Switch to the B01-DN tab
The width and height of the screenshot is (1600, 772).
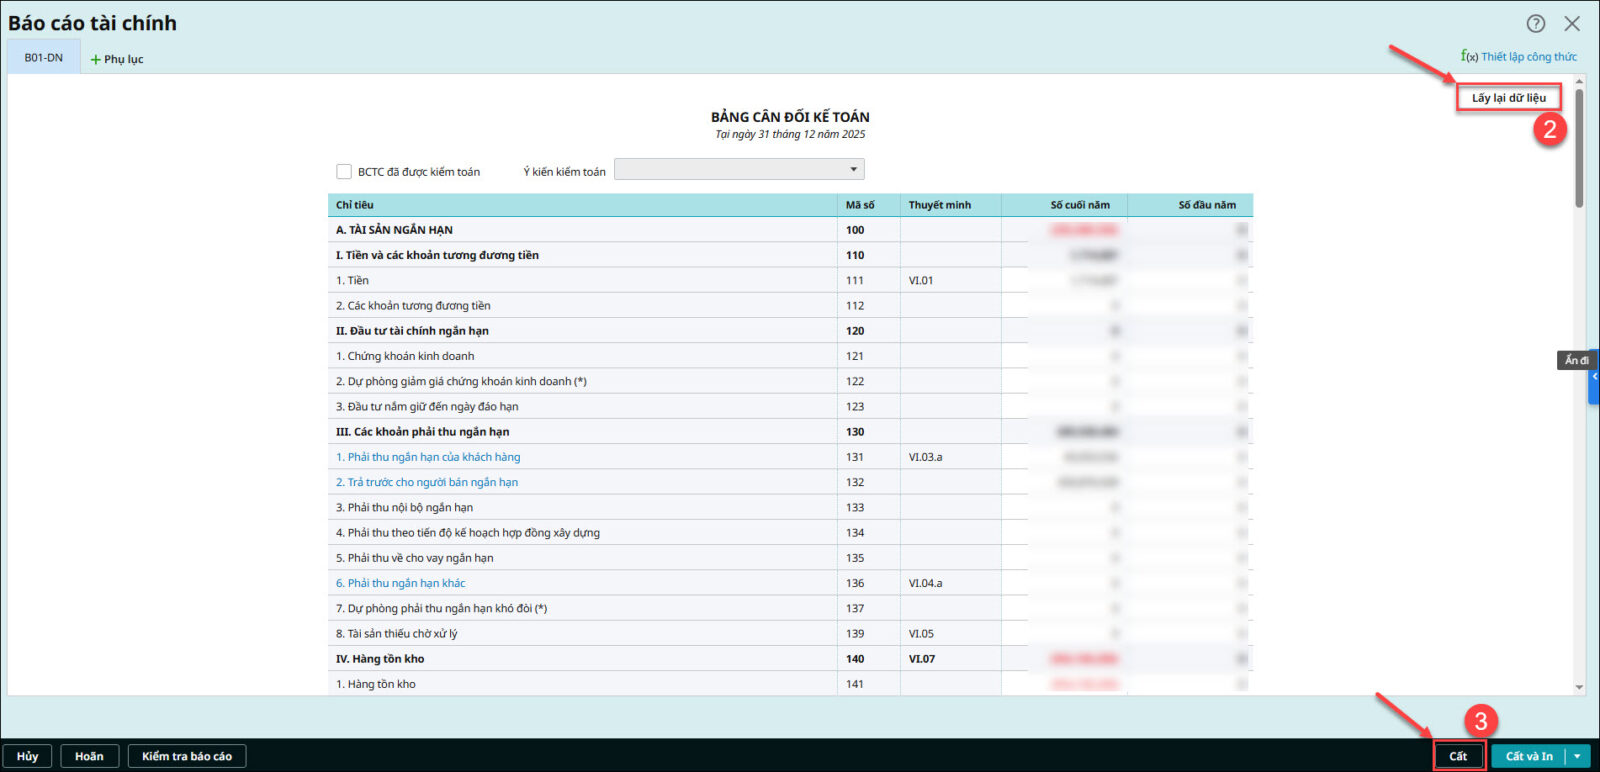tap(43, 58)
